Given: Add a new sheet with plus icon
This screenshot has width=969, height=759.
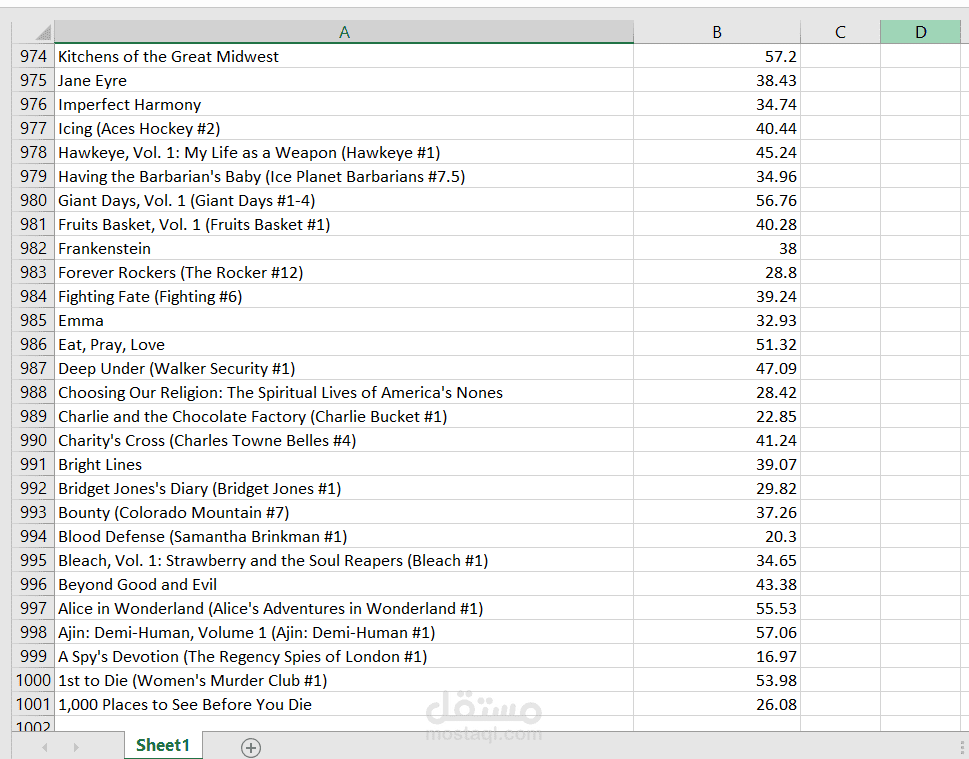Looking at the screenshot, I should click(x=251, y=747).
